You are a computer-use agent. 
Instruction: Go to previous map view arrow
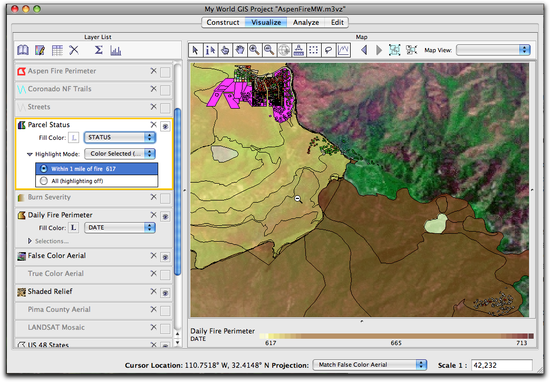[x=364, y=50]
